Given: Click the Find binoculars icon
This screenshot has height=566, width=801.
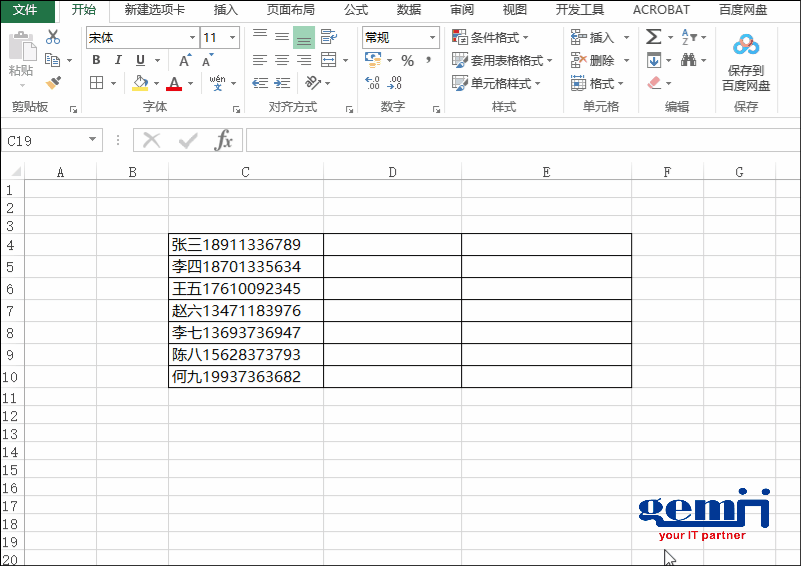Looking at the screenshot, I should 689,60.
